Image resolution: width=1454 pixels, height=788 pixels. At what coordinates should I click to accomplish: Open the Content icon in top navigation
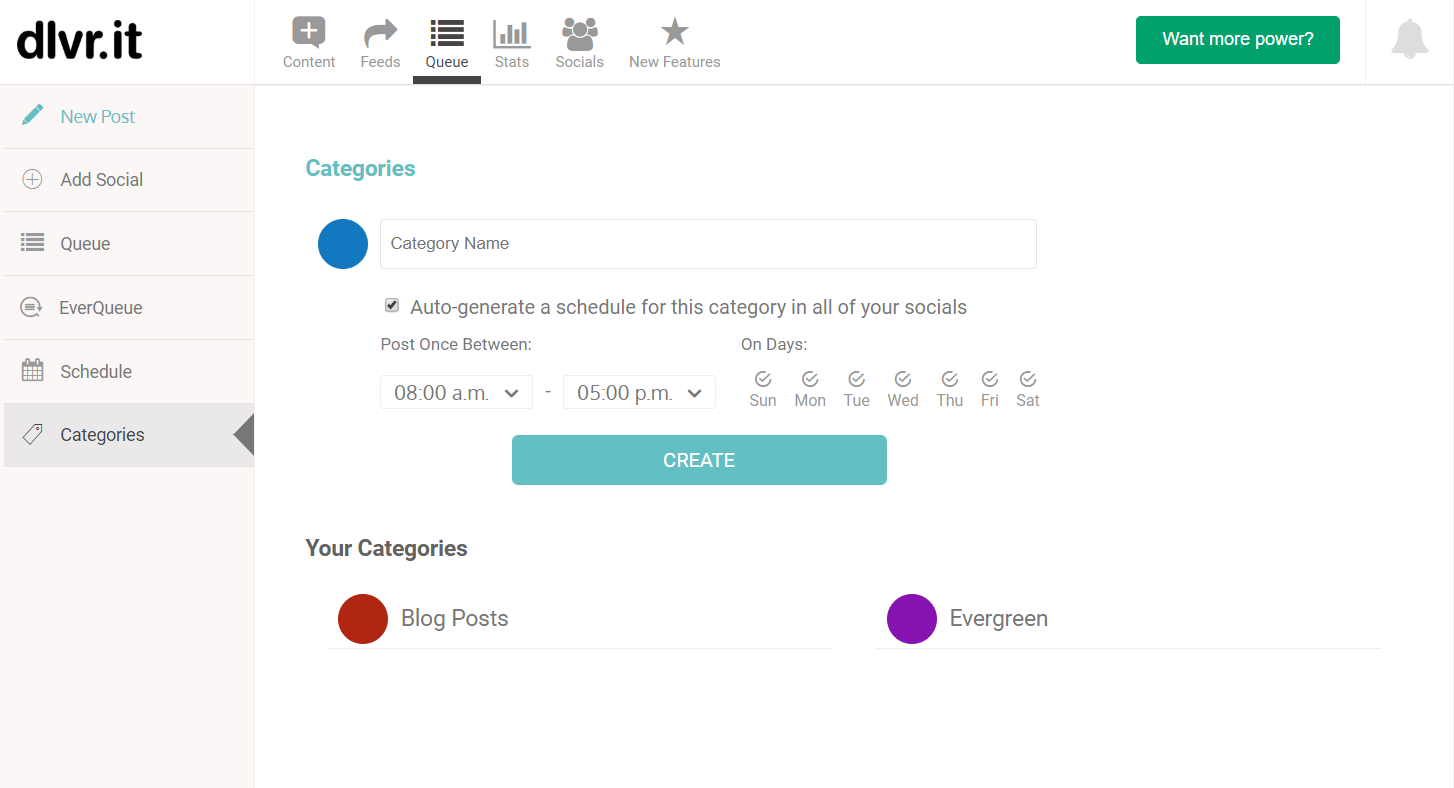[309, 33]
